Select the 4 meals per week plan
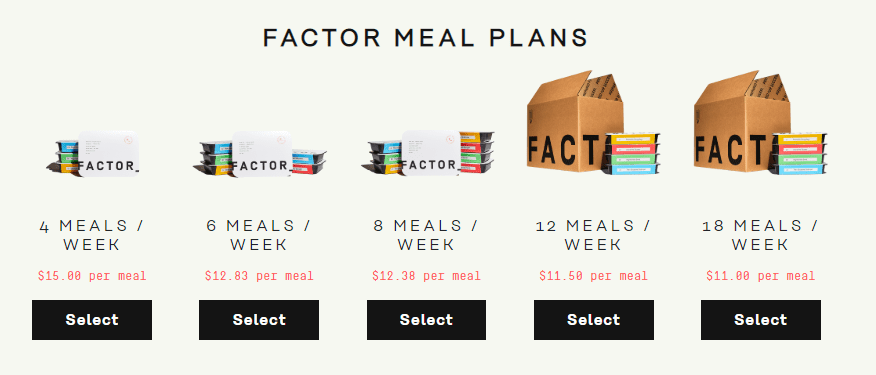Screen dimensions: 876x375 click(x=92, y=320)
